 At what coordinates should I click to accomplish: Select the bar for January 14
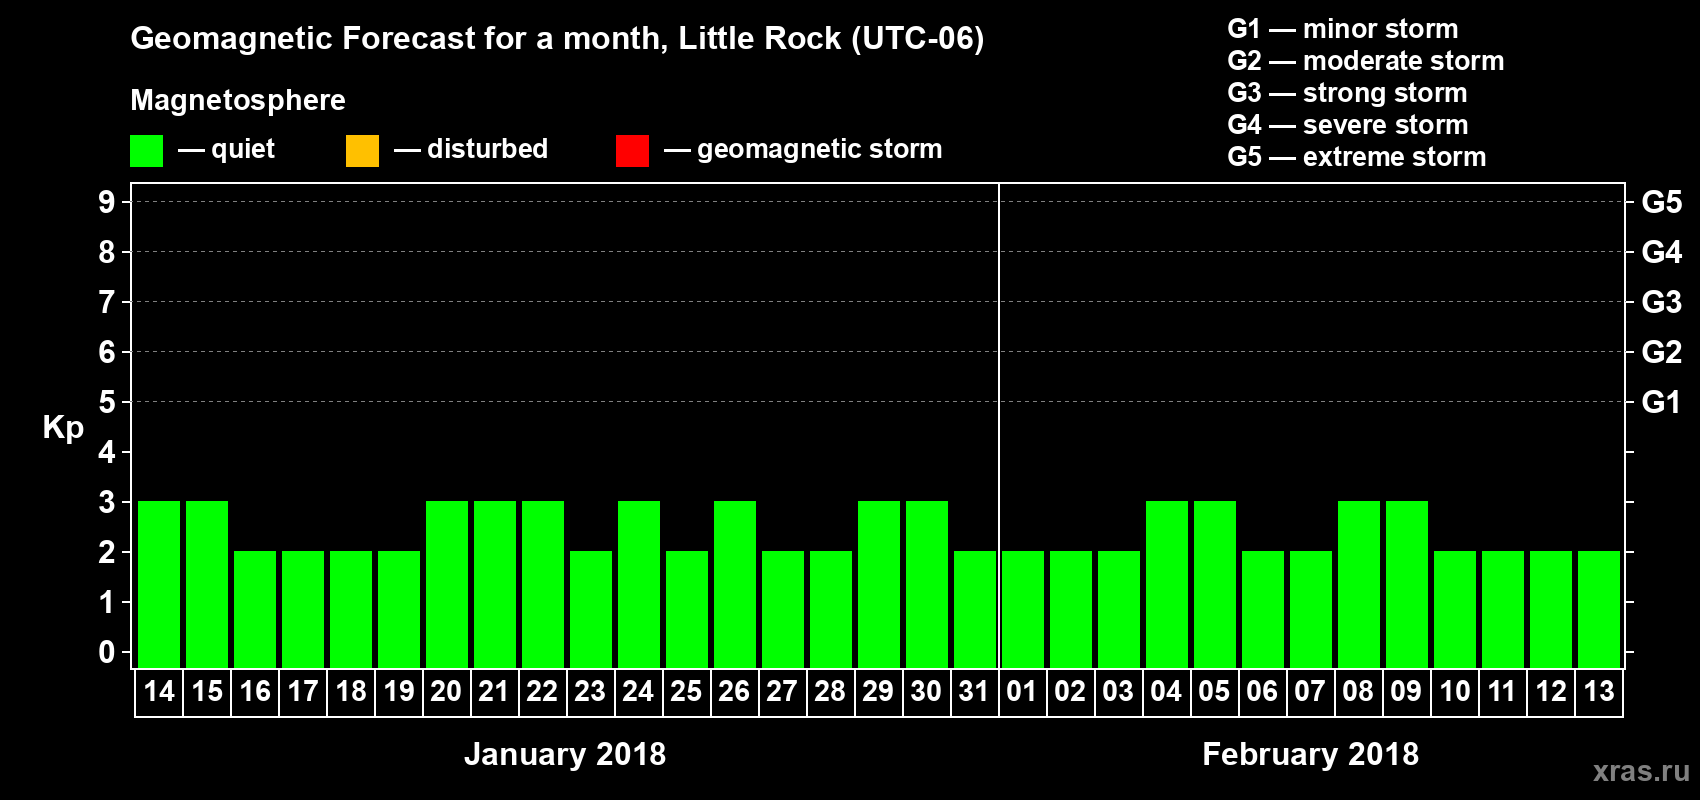pos(159,584)
